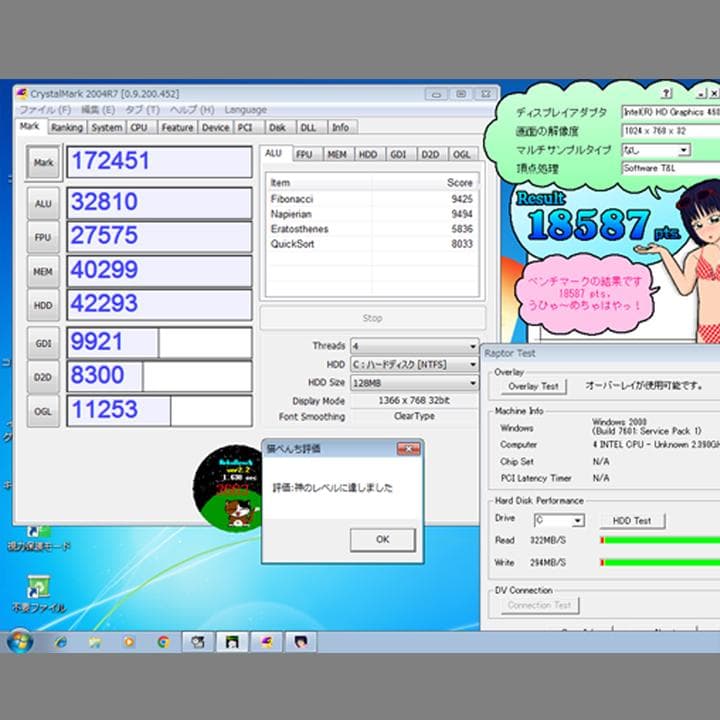This screenshot has height=720, width=720.
Task: Select the Eratosthenes row in results
Action: pos(372,229)
